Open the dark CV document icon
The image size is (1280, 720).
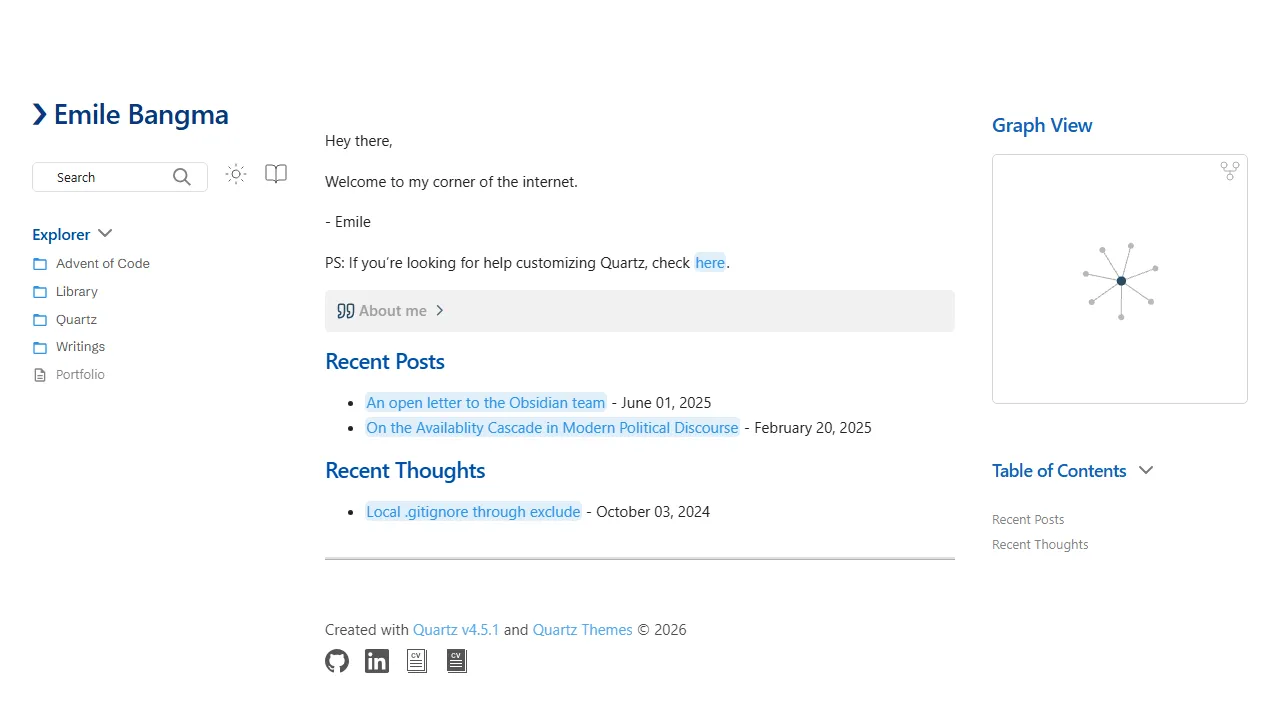[456, 660]
